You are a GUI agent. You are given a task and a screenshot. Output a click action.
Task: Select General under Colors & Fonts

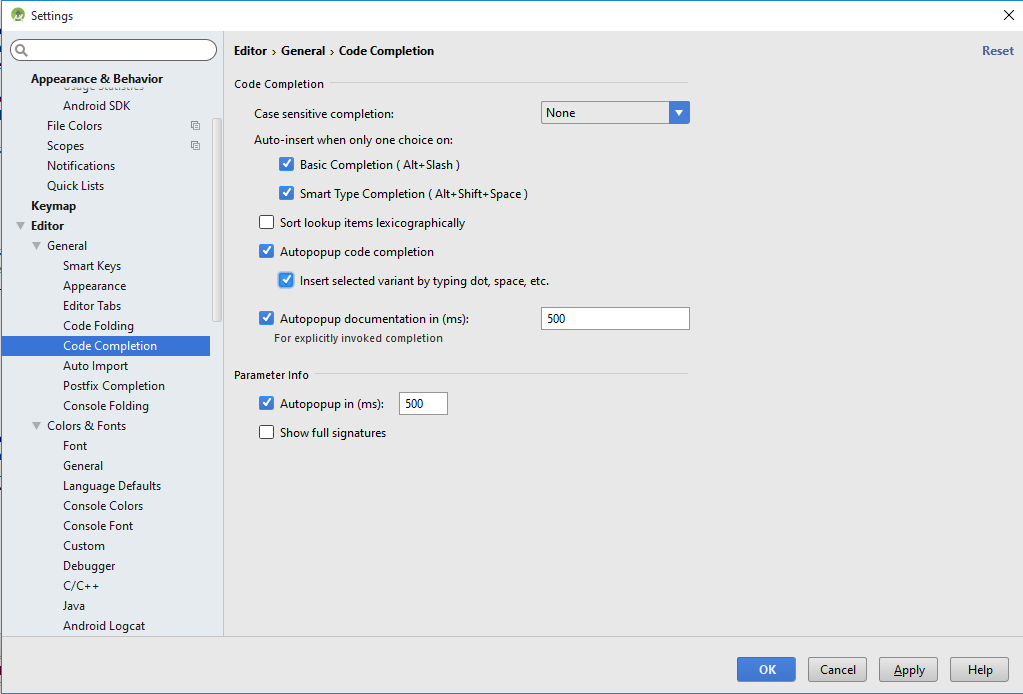(x=83, y=466)
